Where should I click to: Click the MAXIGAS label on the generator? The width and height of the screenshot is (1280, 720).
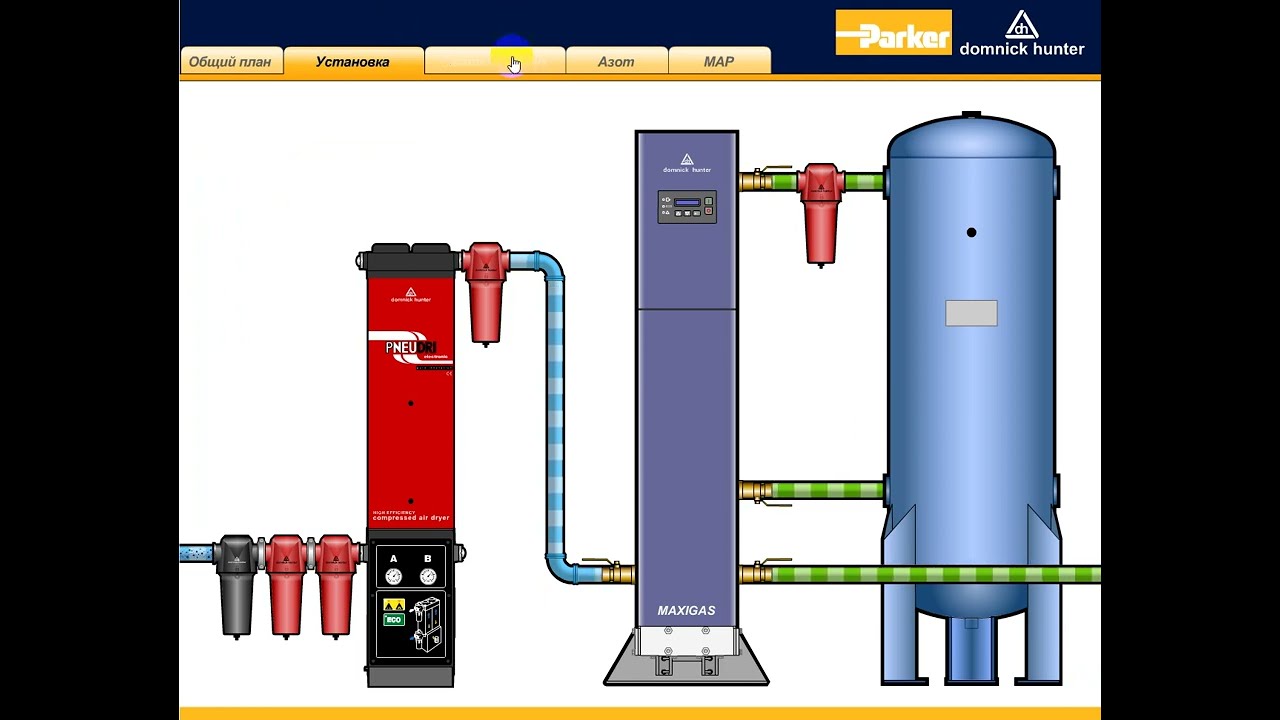click(686, 611)
